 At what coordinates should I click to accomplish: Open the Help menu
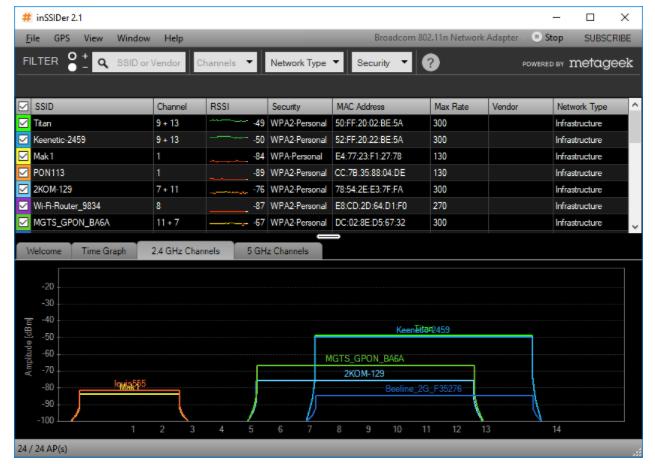(173, 38)
